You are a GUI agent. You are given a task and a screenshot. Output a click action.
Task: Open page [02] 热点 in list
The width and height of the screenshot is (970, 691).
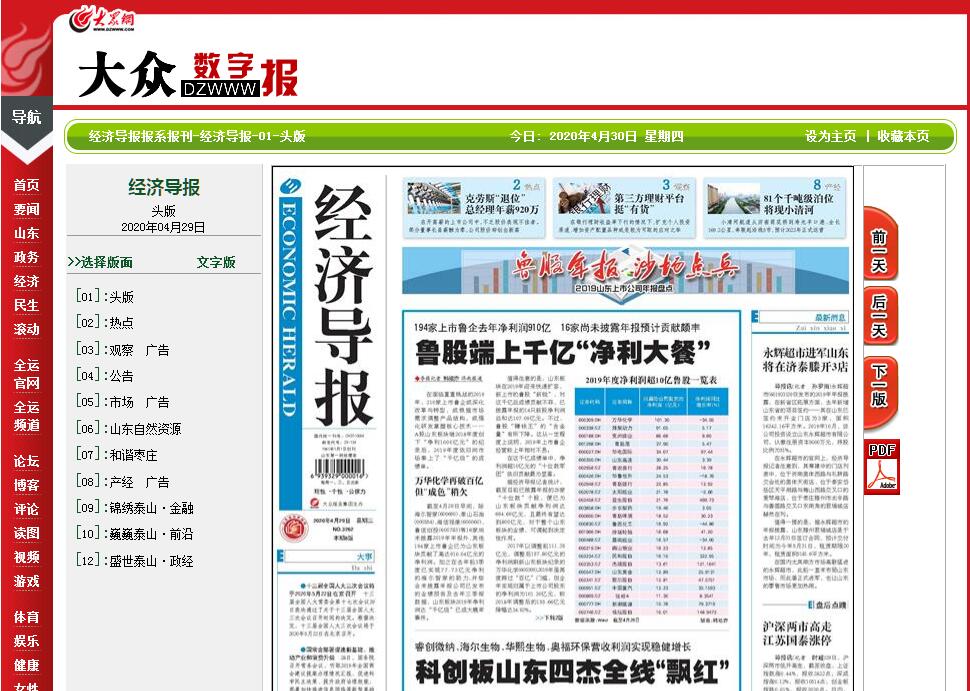coord(105,324)
